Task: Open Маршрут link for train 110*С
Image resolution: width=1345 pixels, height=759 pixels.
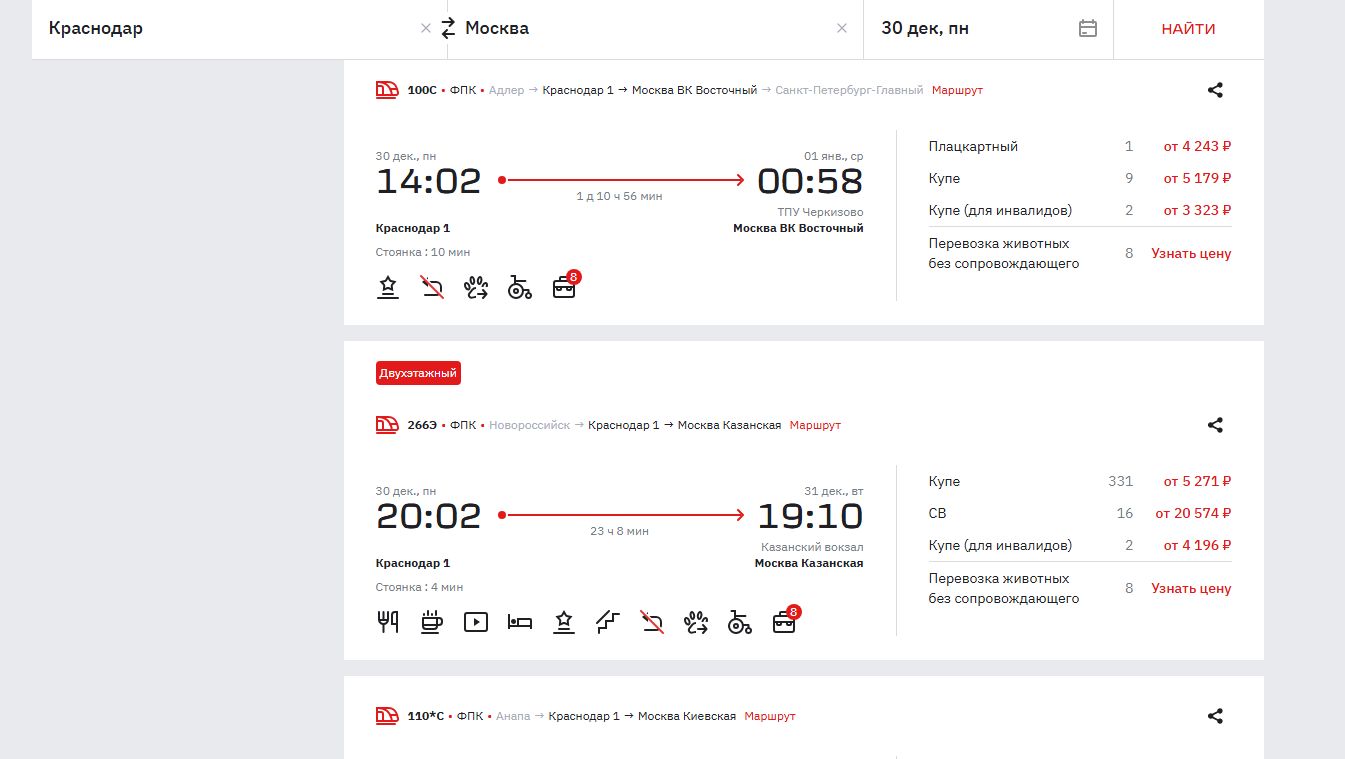Action: [770, 716]
